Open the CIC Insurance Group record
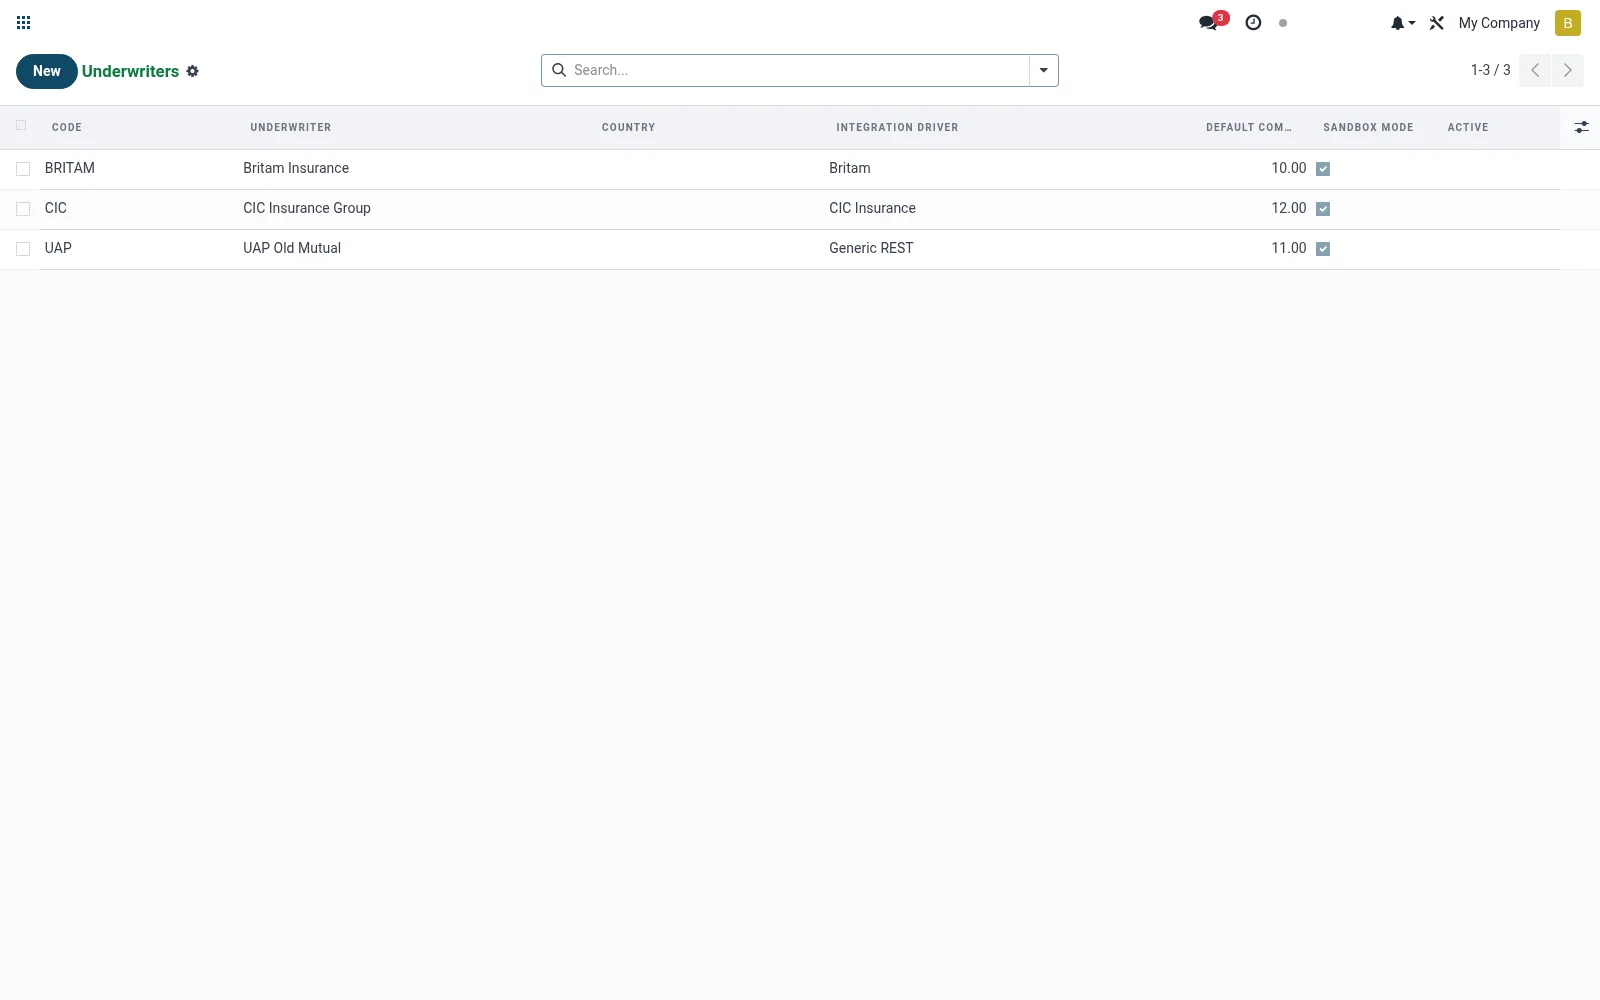1600x1000 pixels. tap(307, 208)
